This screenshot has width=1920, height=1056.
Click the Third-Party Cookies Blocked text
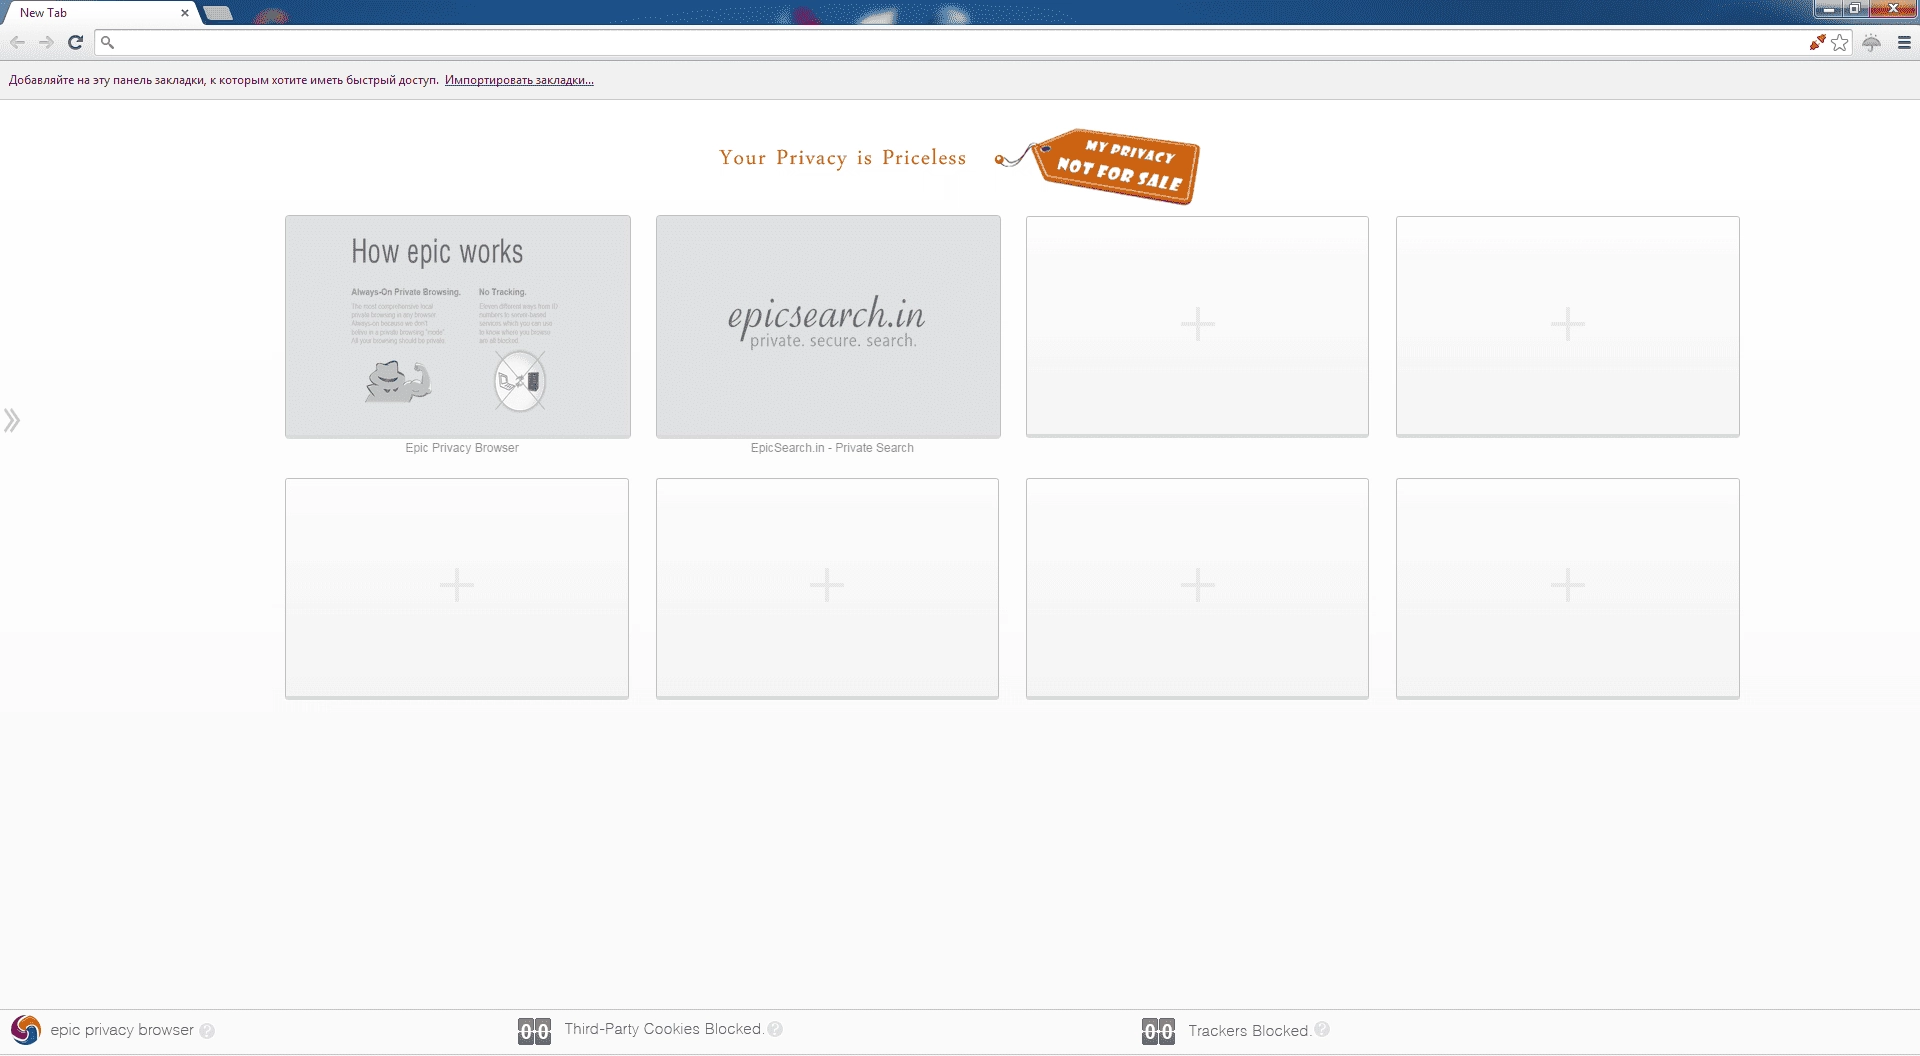[x=663, y=1029]
